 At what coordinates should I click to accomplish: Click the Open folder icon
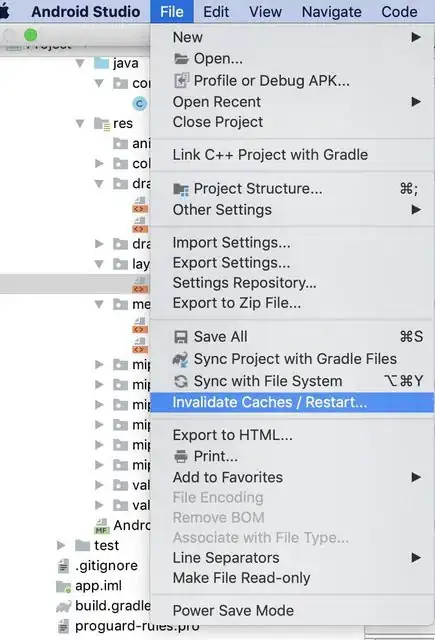coord(181,59)
